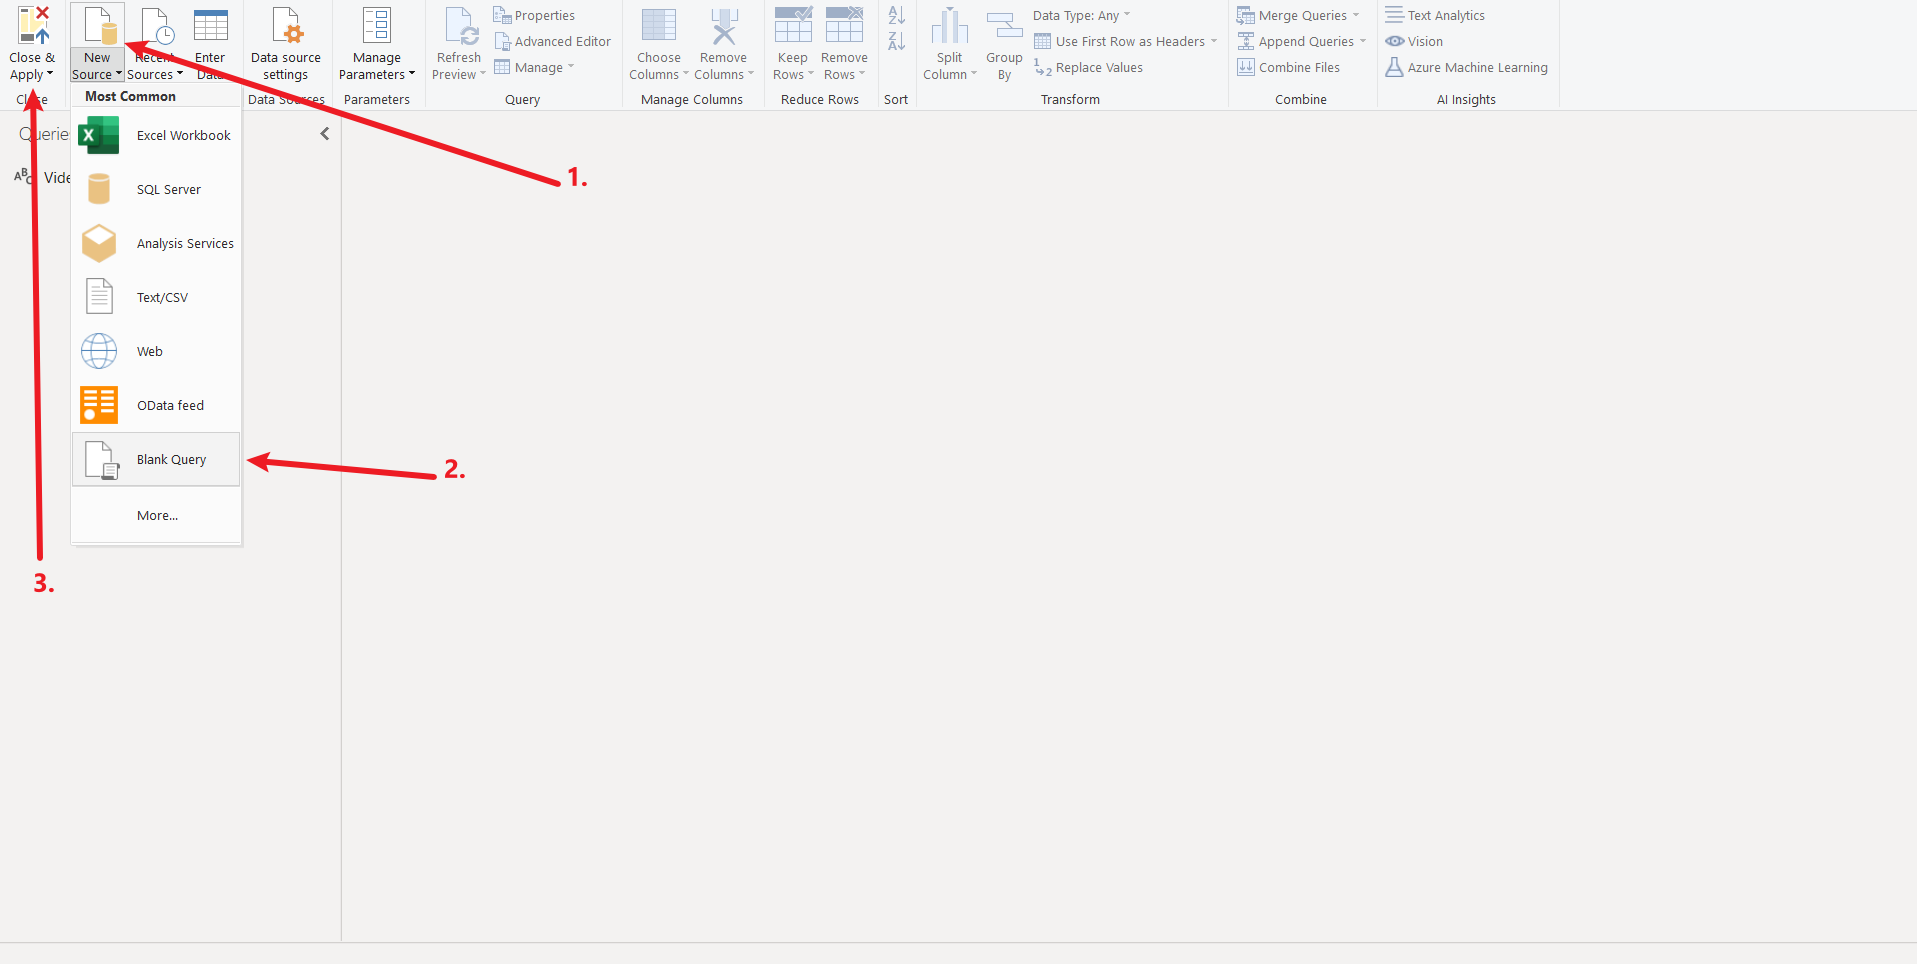The width and height of the screenshot is (1917, 964).
Task: Click the Close & Apply icon
Action: pos(32,26)
